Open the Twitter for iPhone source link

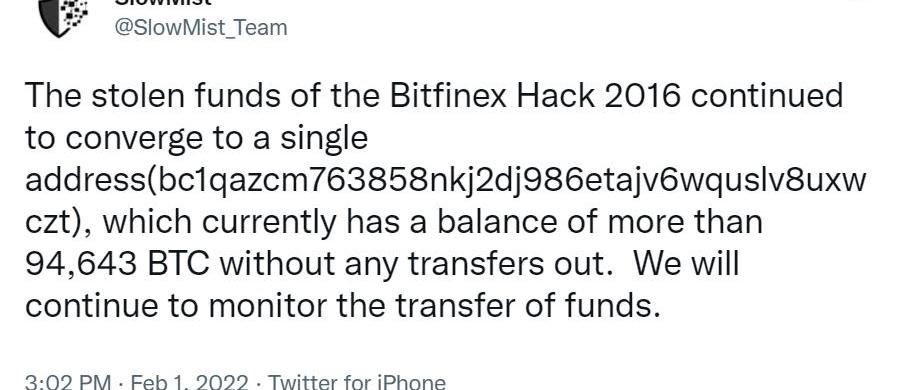[x=357, y=382]
